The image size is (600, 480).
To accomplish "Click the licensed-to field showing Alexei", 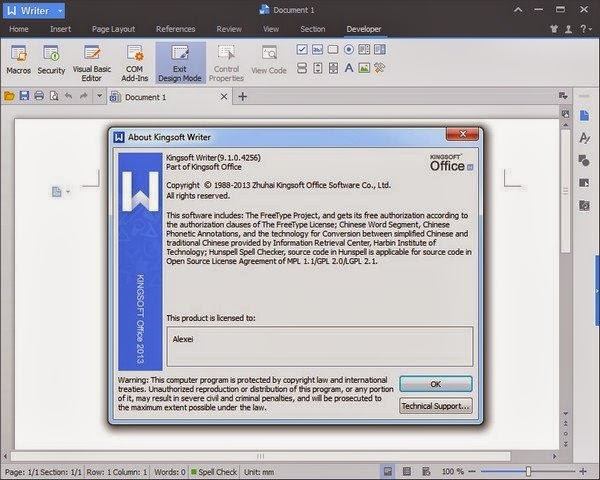I will click(320, 346).
